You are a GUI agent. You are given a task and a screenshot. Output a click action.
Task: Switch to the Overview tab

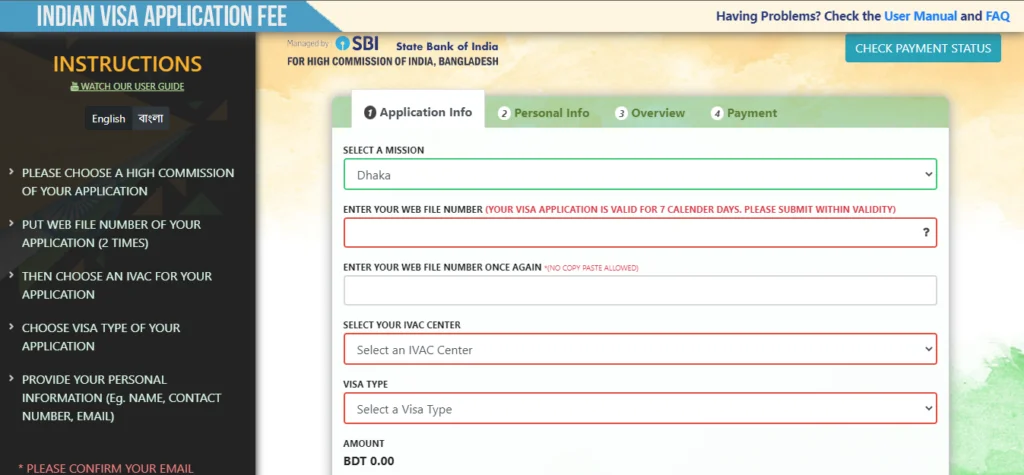pos(650,113)
